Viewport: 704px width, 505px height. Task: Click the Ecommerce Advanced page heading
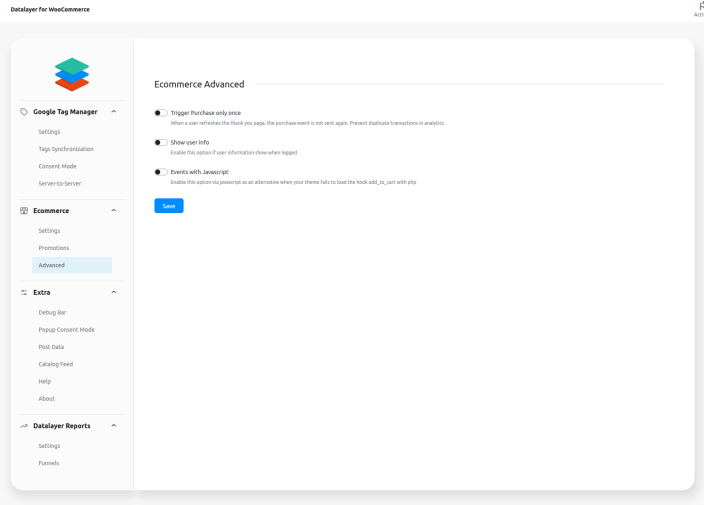[199, 84]
